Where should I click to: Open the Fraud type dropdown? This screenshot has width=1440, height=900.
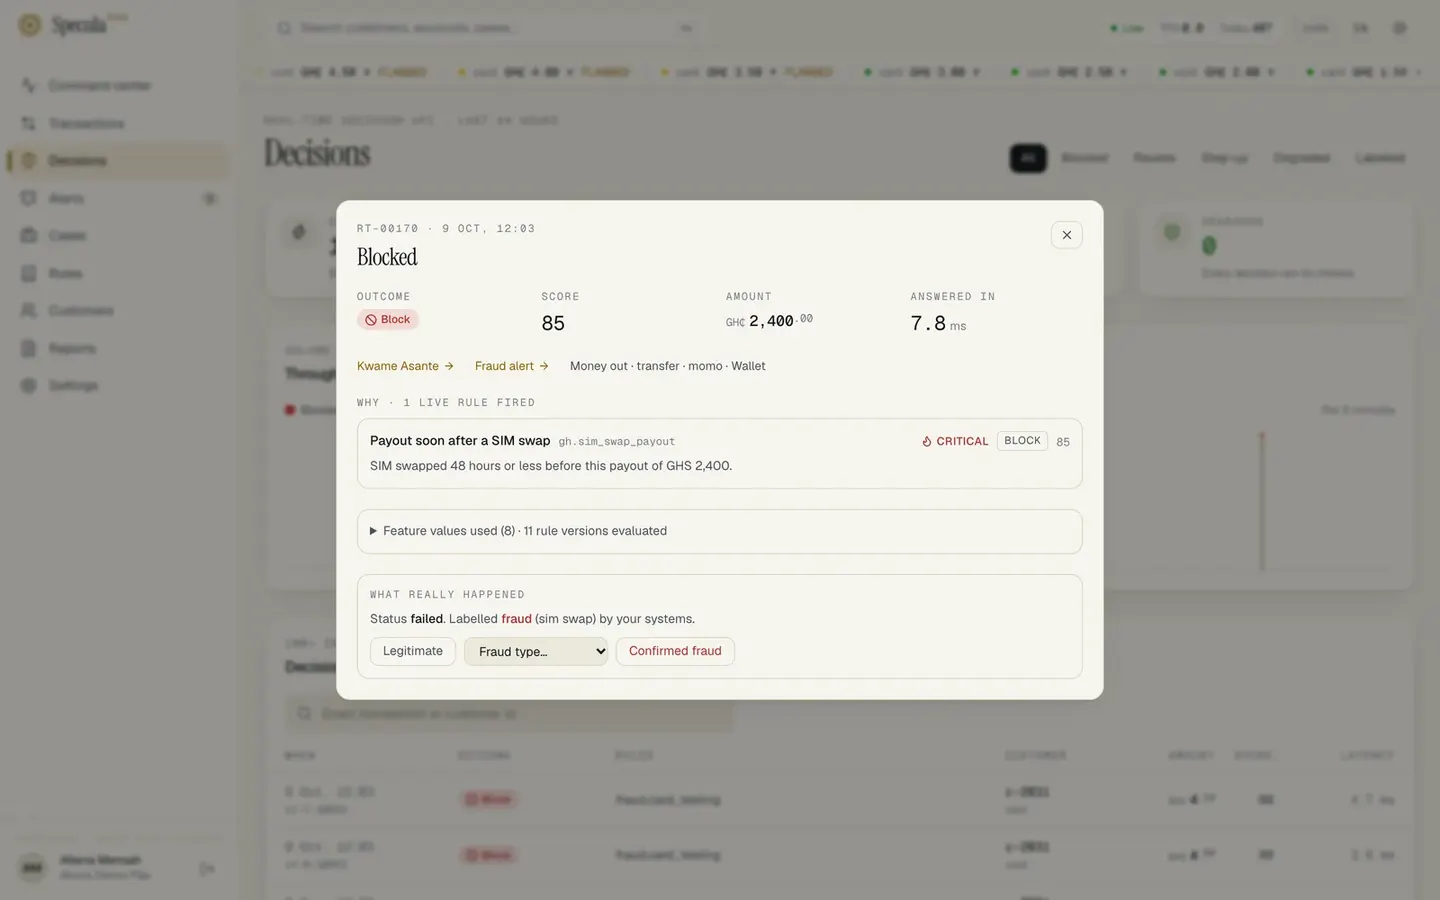[x=536, y=651]
